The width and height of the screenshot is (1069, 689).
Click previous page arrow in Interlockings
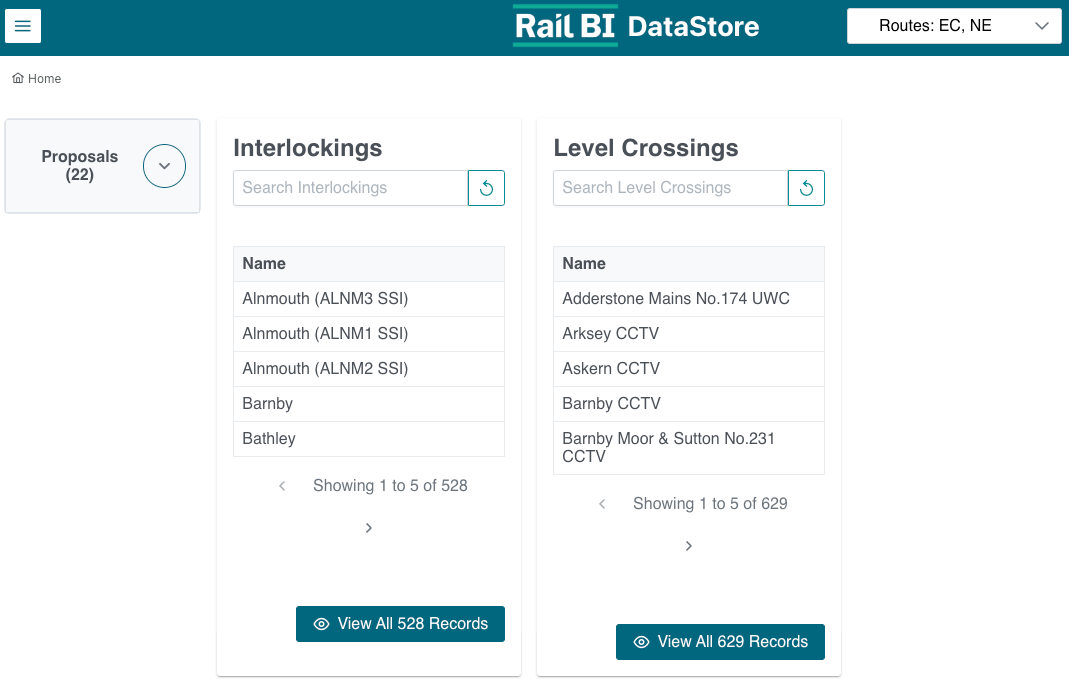tap(282, 486)
